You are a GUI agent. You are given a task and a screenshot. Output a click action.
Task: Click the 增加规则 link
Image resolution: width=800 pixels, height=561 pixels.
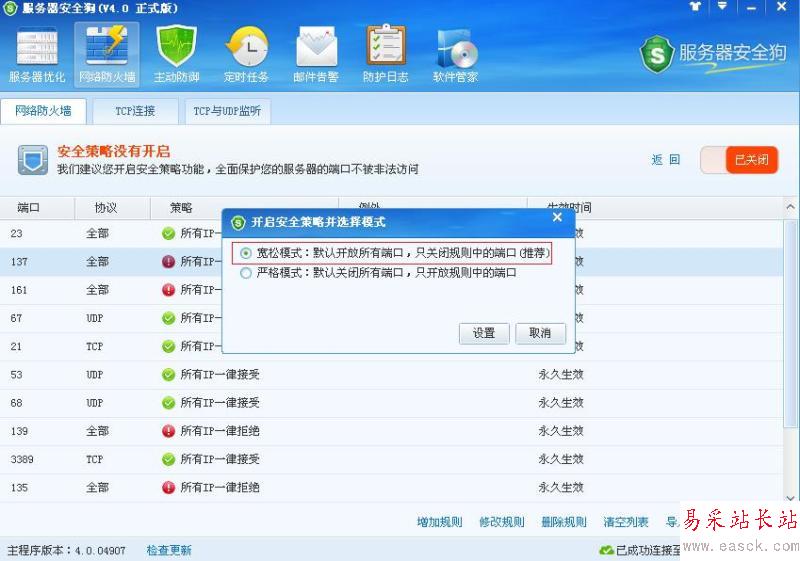439,522
